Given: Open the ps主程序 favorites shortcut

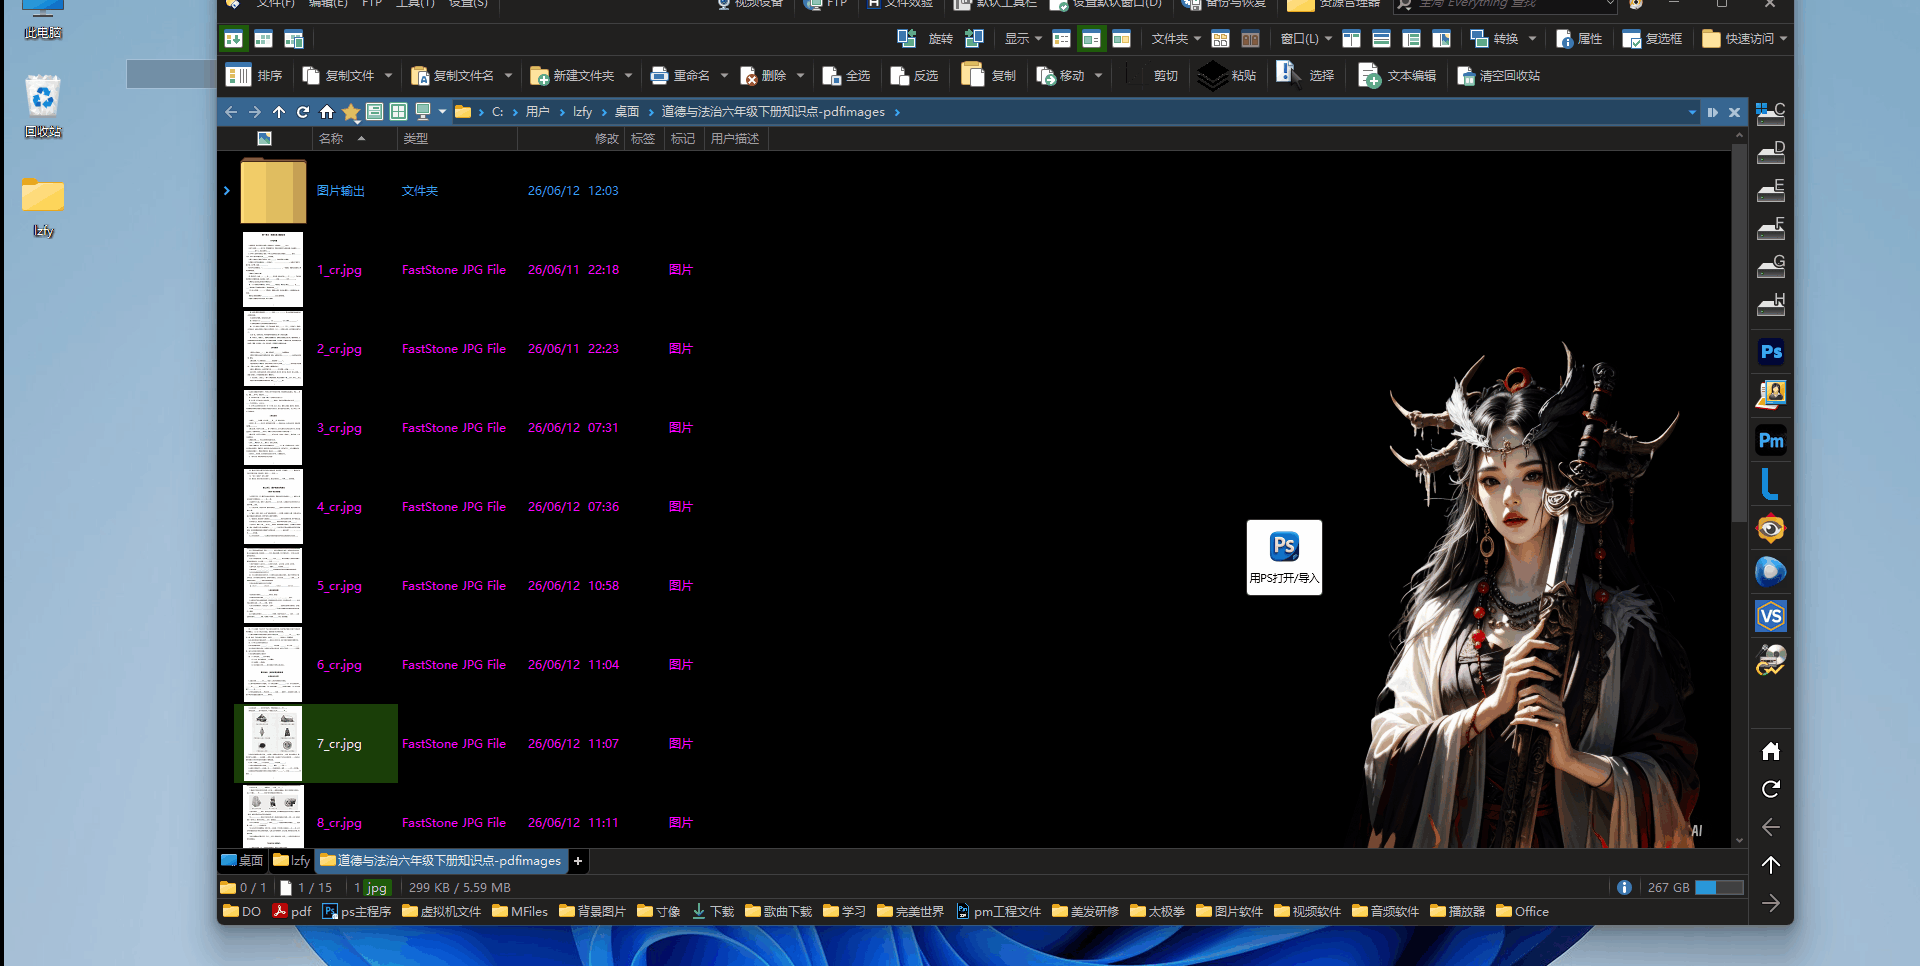Looking at the screenshot, I should click(357, 912).
